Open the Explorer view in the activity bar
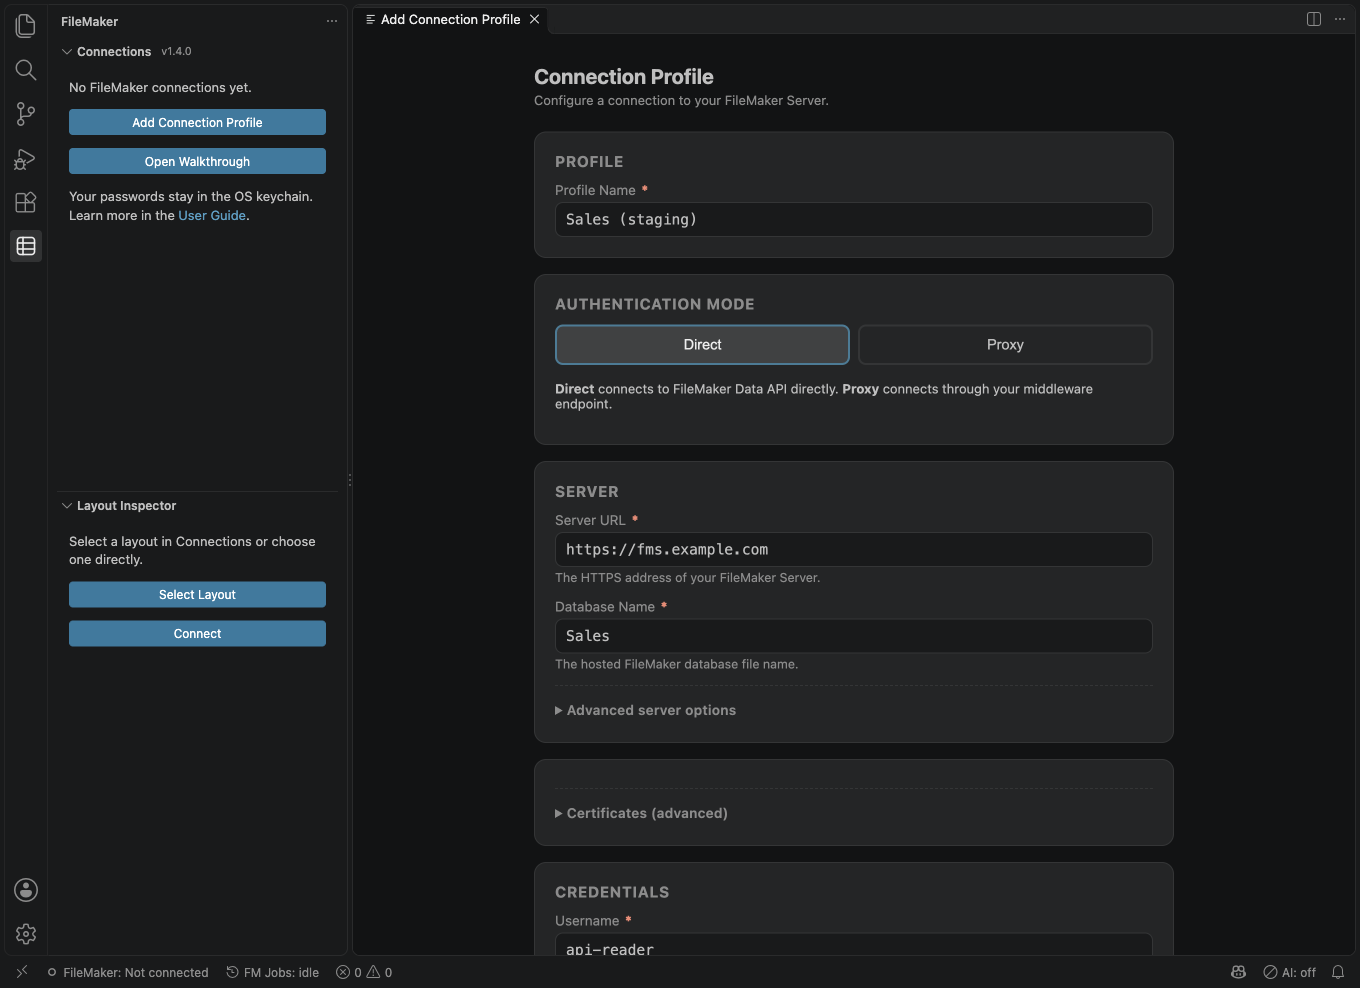 26,26
